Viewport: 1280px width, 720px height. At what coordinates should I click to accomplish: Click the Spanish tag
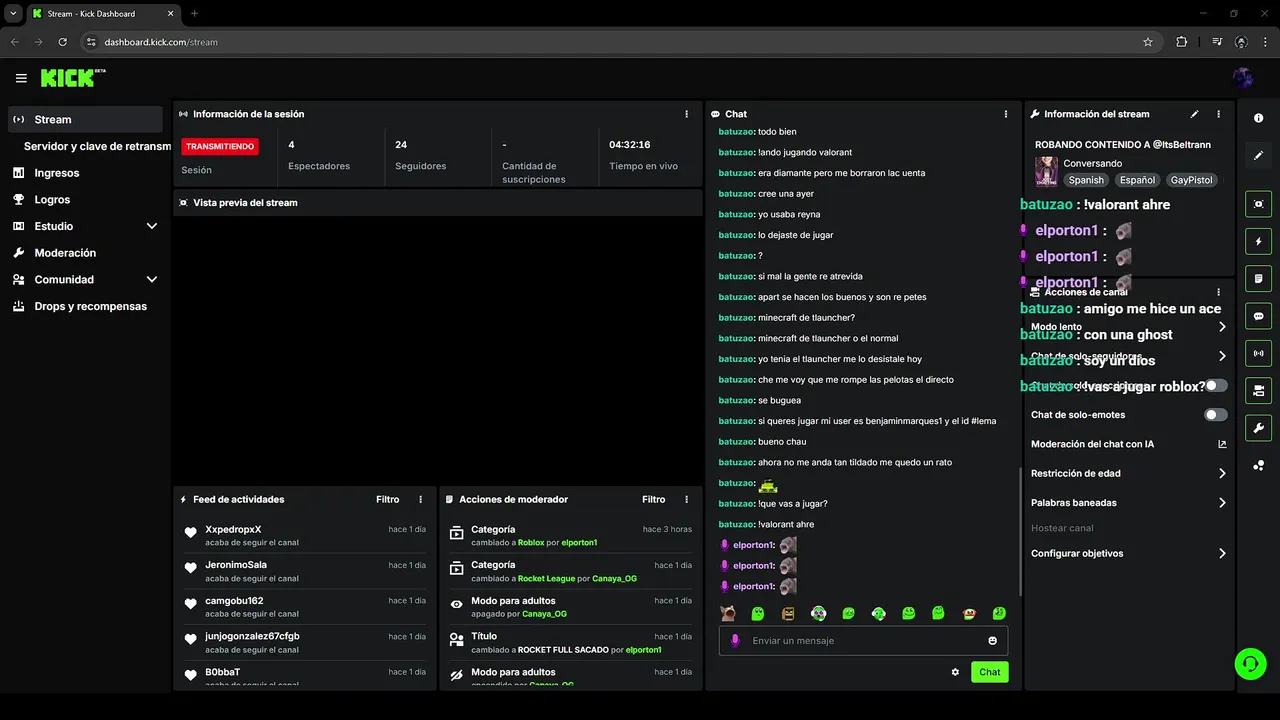click(1086, 180)
